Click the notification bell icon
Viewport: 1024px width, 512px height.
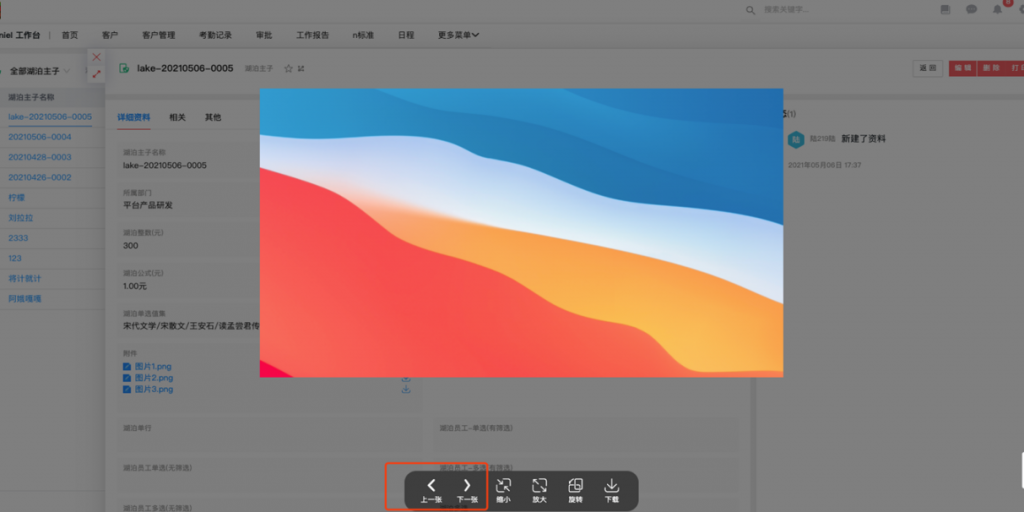tap(997, 9)
